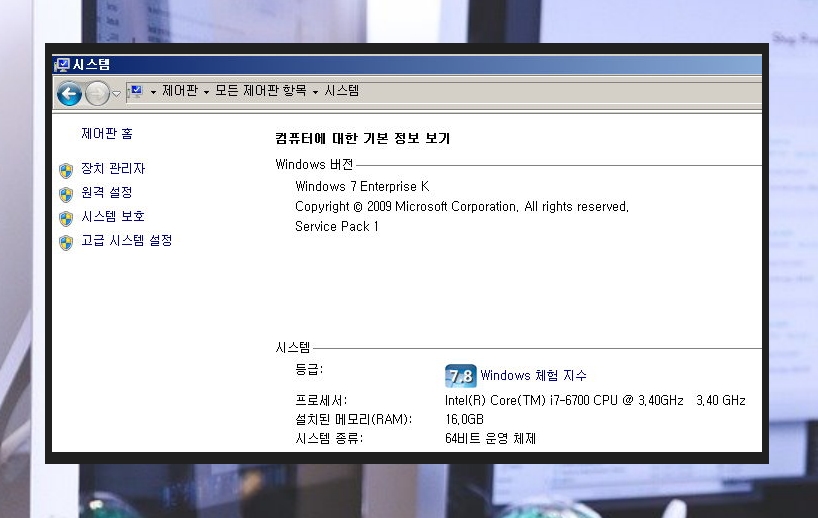The height and width of the screenshot is (518, 818).
Task: Click shield icon next to 장치 관리자
Action: coord(66,171)
